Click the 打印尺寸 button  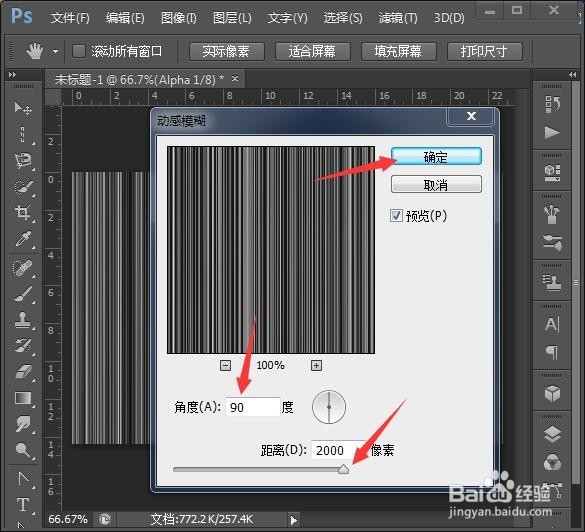[x=484, y=51]
